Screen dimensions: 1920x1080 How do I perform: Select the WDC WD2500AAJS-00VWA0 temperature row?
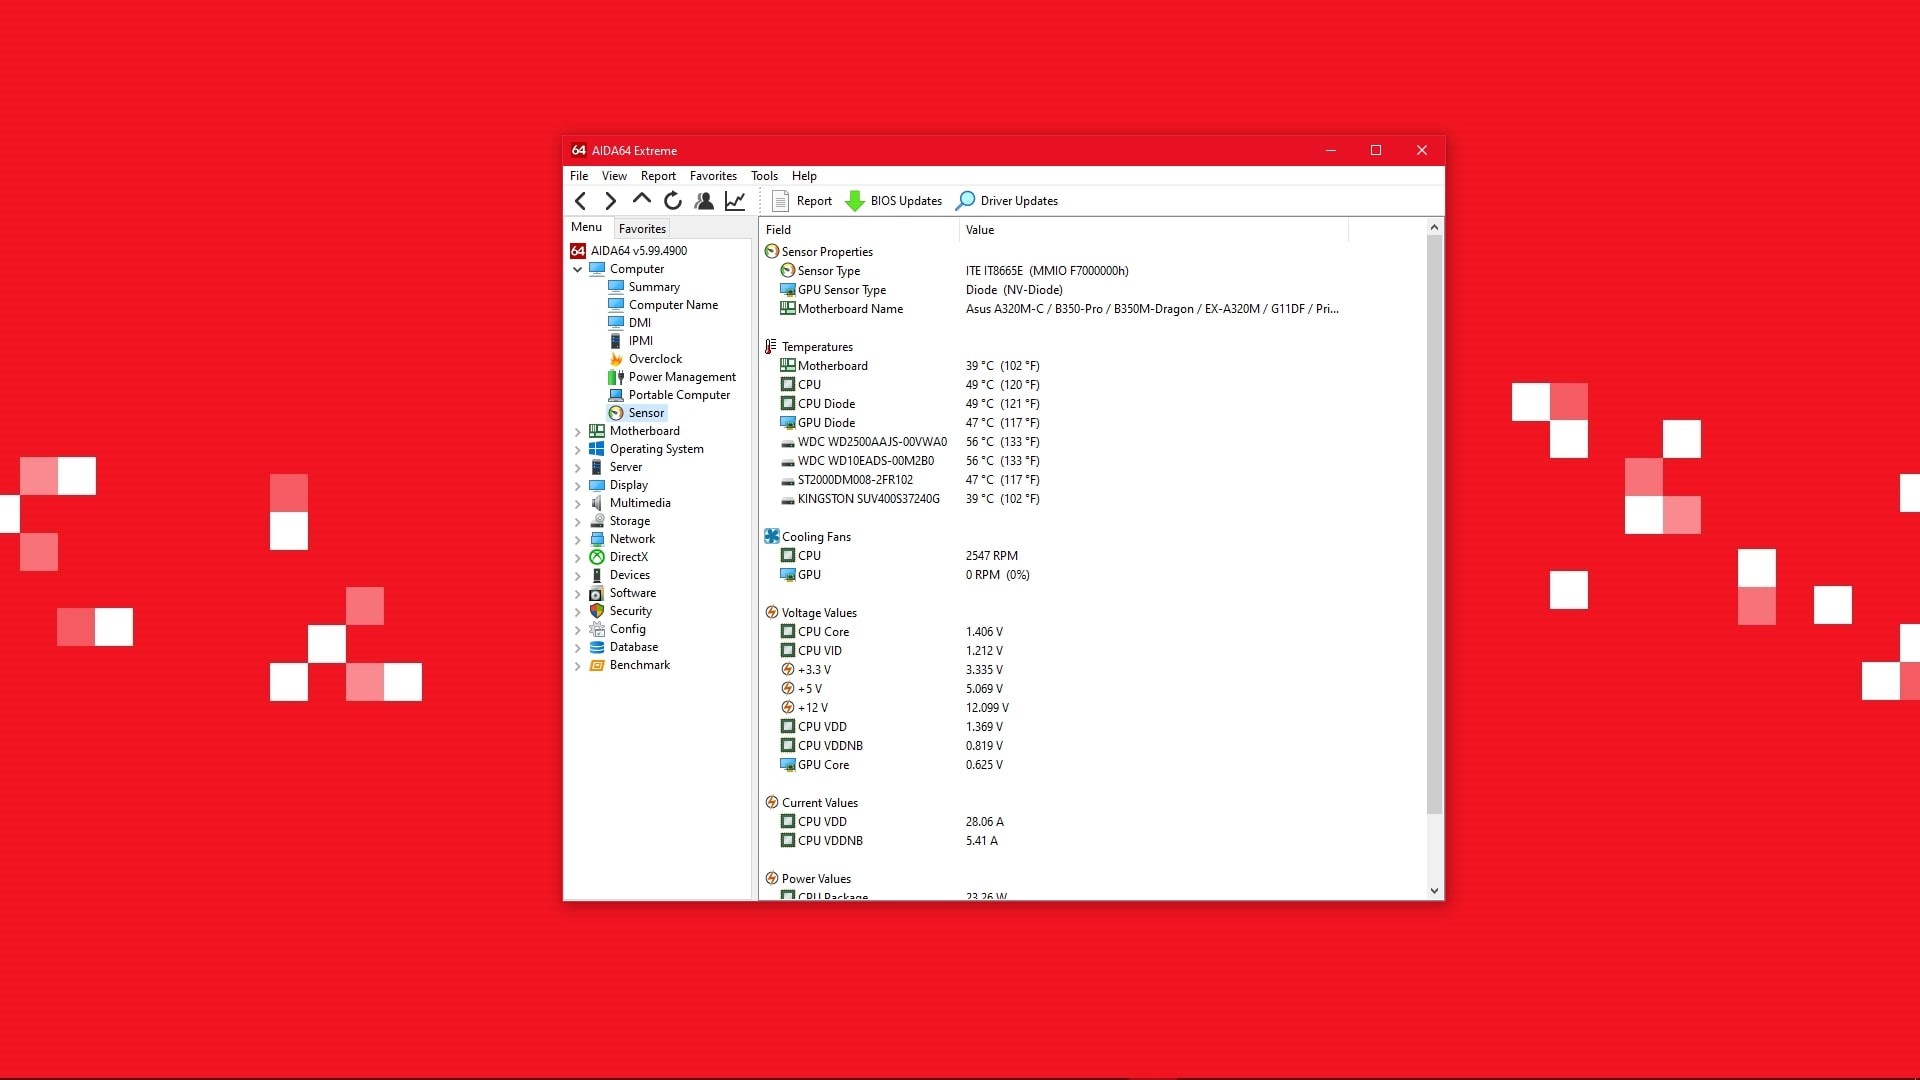1092,442
